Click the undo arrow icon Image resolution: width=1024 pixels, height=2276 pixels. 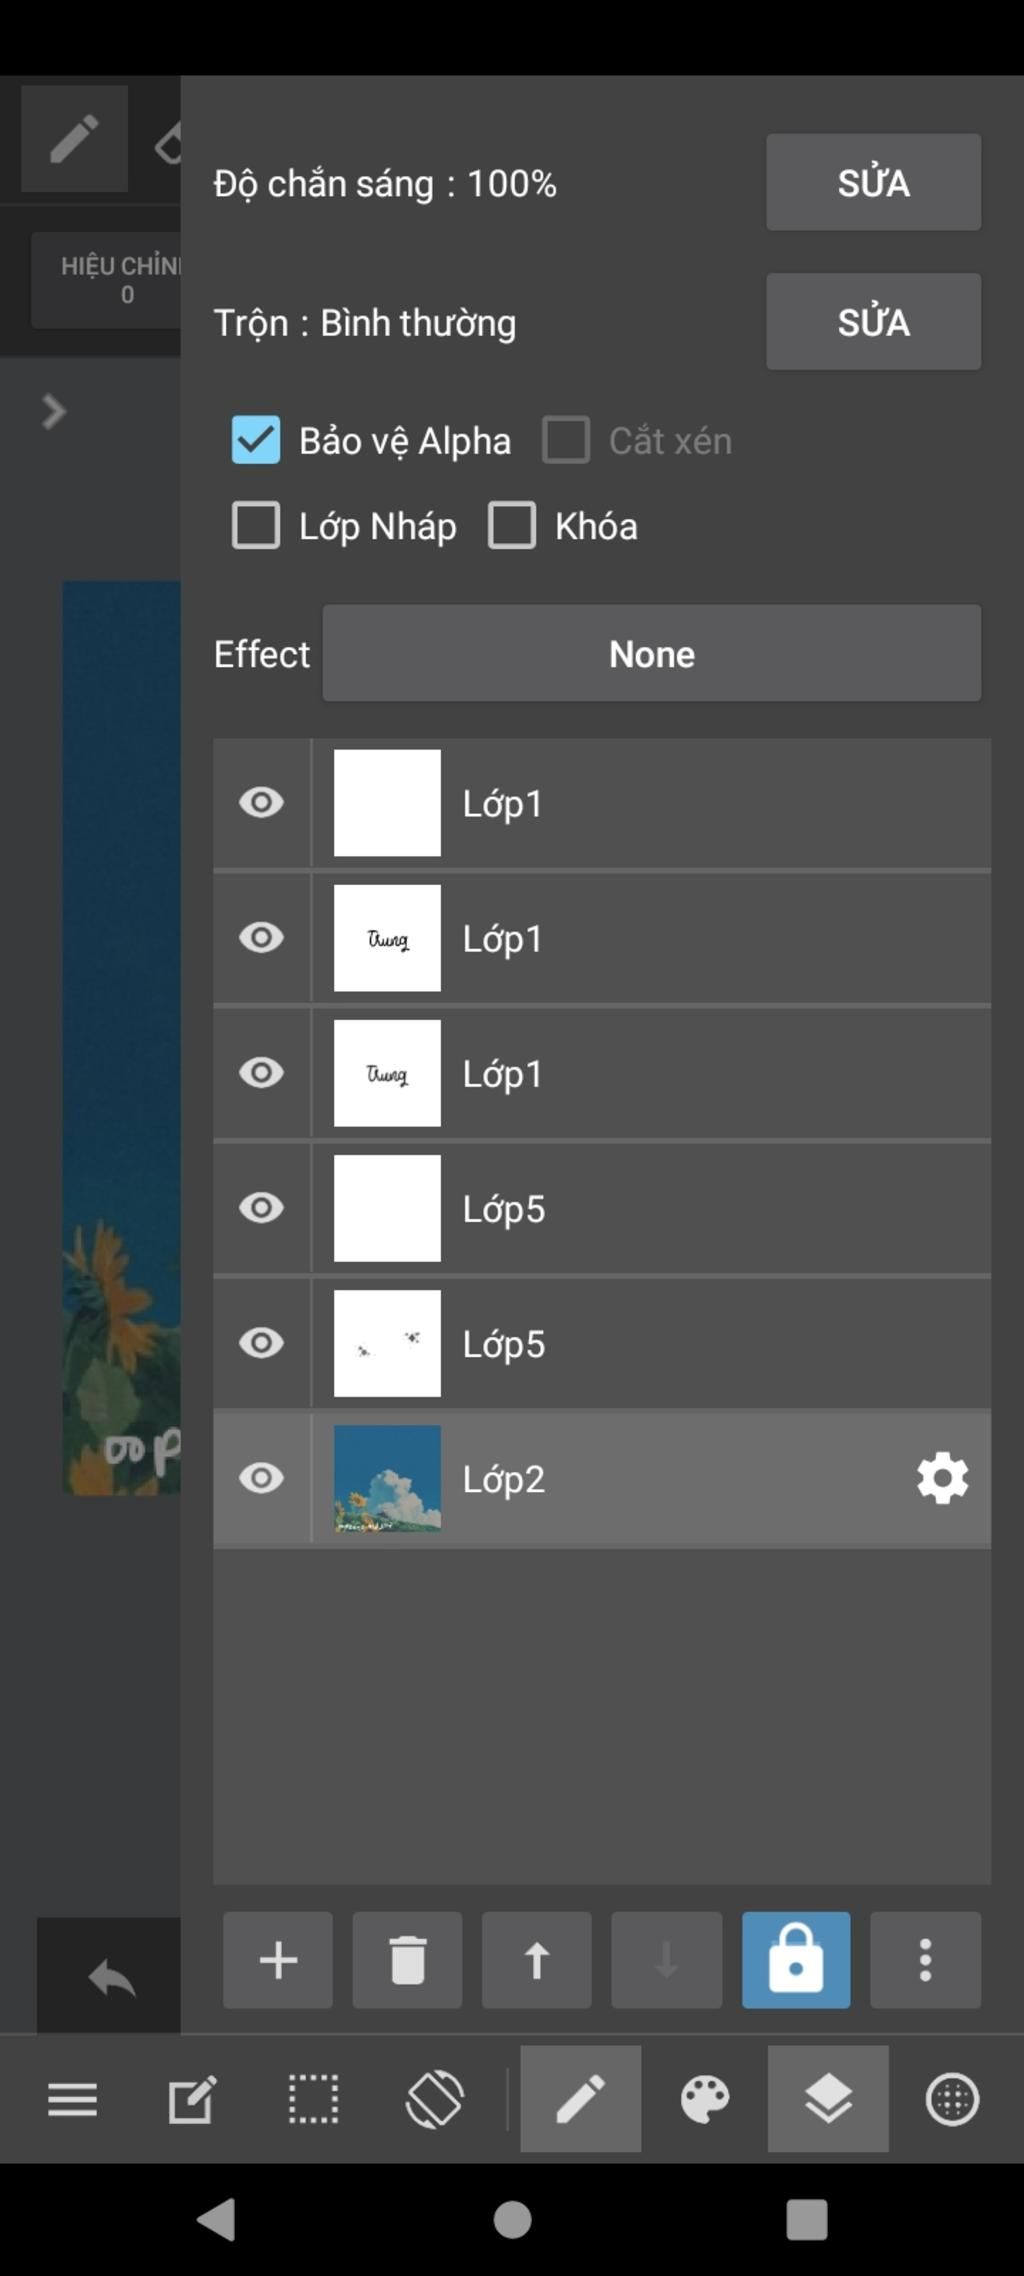pos(111,1977)
